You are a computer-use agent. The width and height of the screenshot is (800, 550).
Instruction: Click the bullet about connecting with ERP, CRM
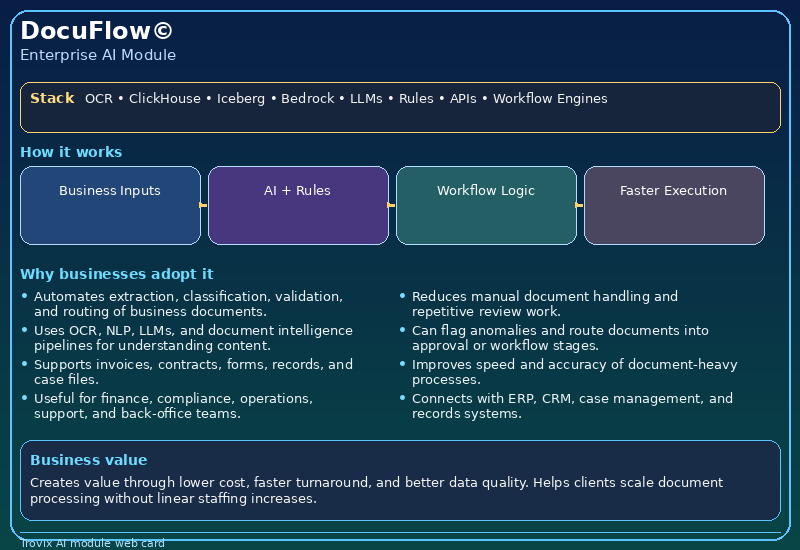click(572, 406)
